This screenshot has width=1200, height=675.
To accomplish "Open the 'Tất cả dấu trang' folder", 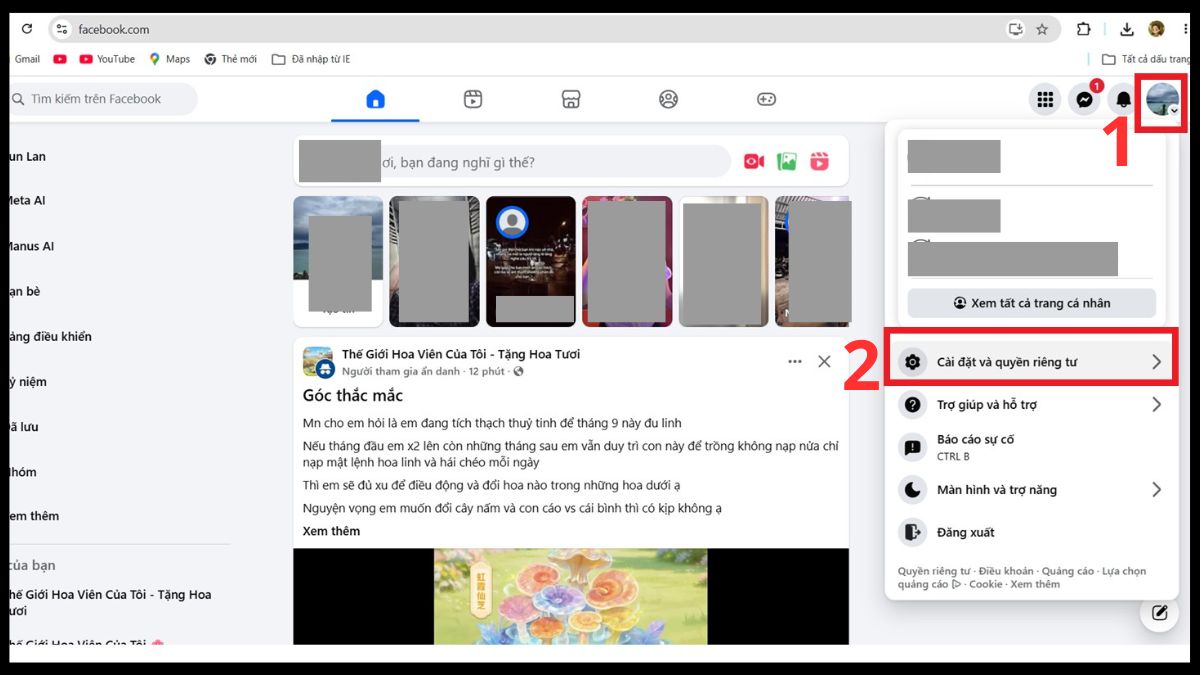I will [1148, 59].
